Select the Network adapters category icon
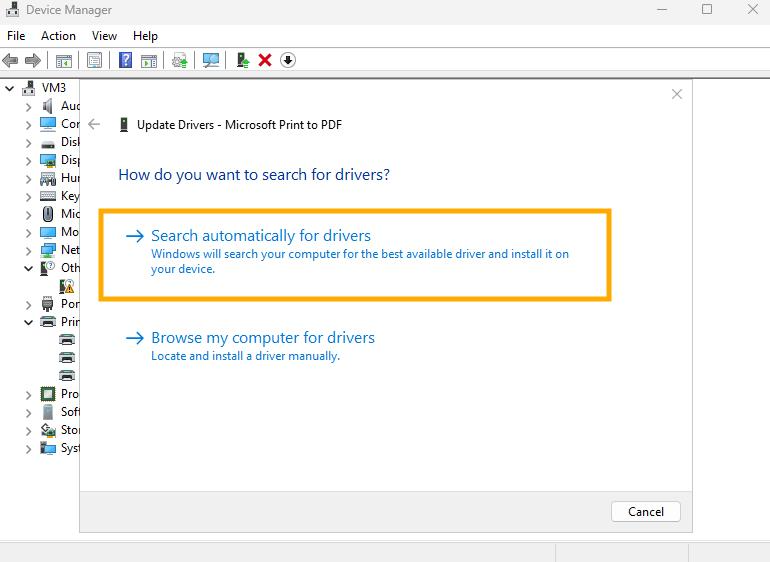This screenshot has width=770, height=562. (48, 250)
